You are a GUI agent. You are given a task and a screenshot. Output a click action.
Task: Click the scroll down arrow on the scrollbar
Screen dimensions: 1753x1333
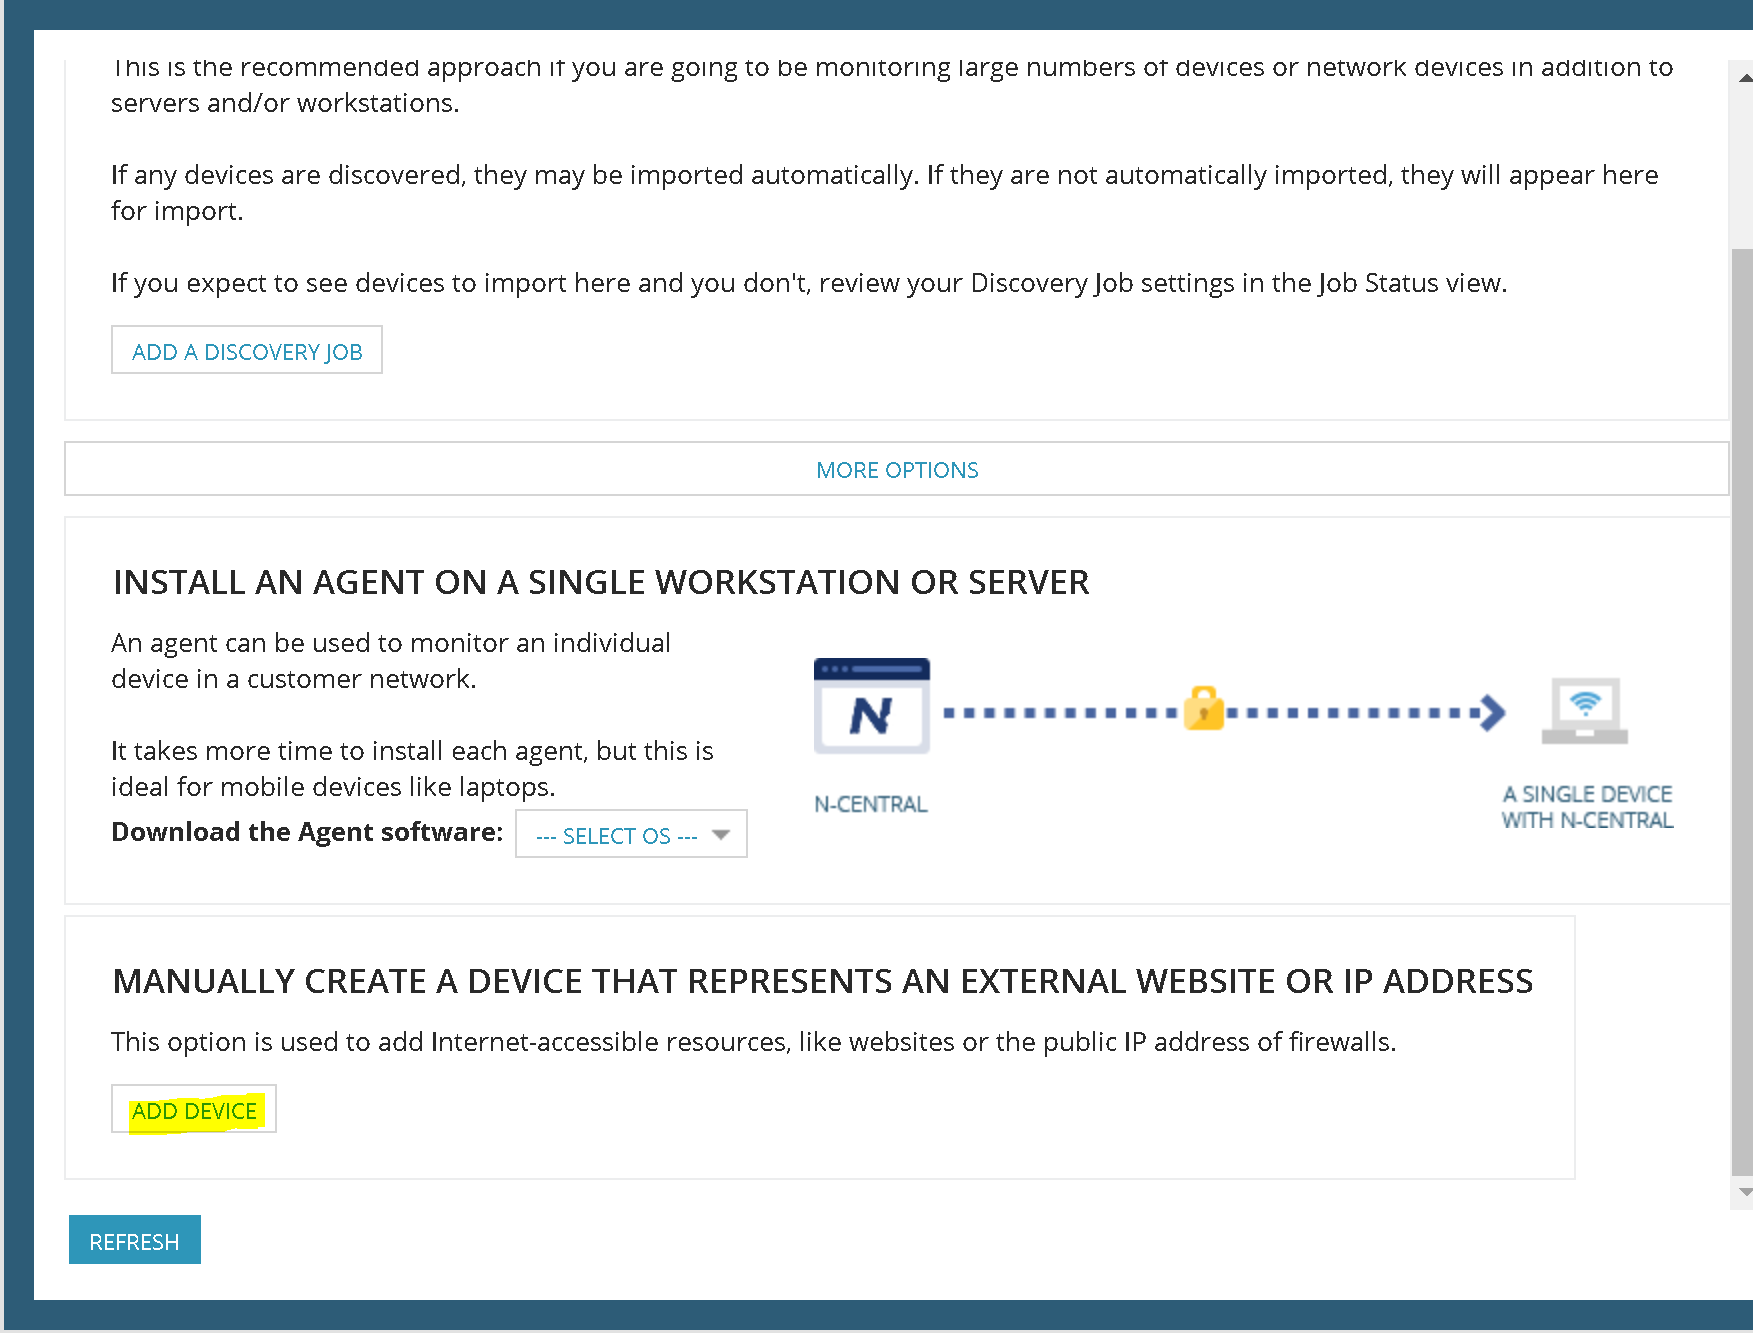1743,1192
